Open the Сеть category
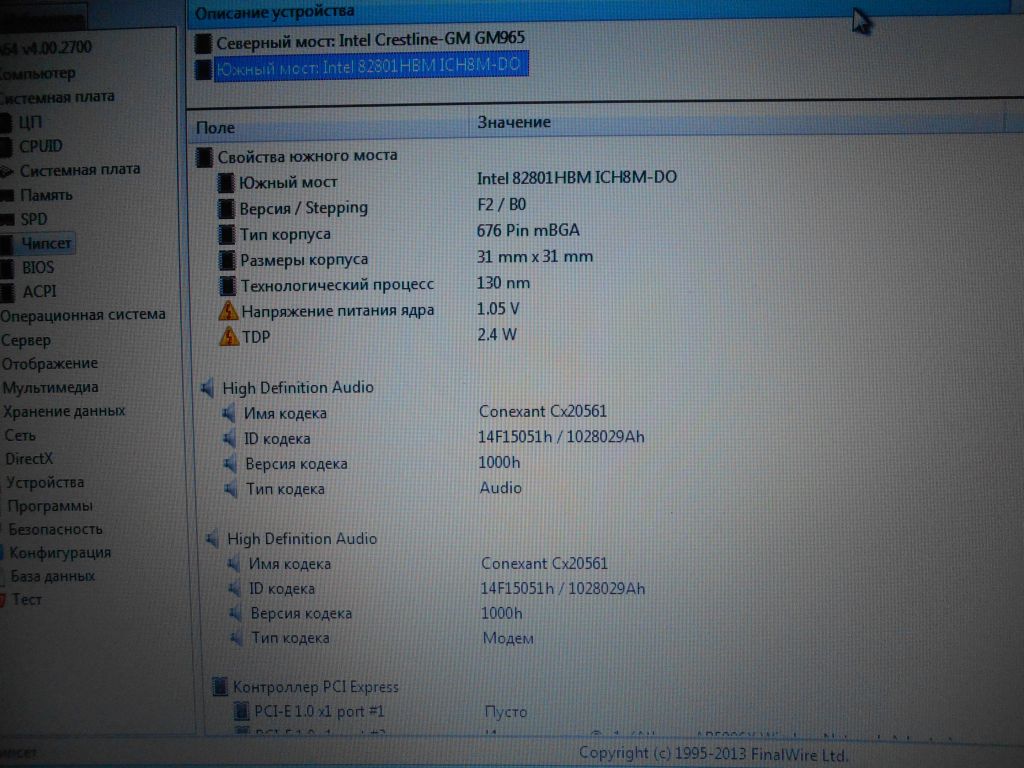Screen dimensions: 1024x768 click(20, 435)
